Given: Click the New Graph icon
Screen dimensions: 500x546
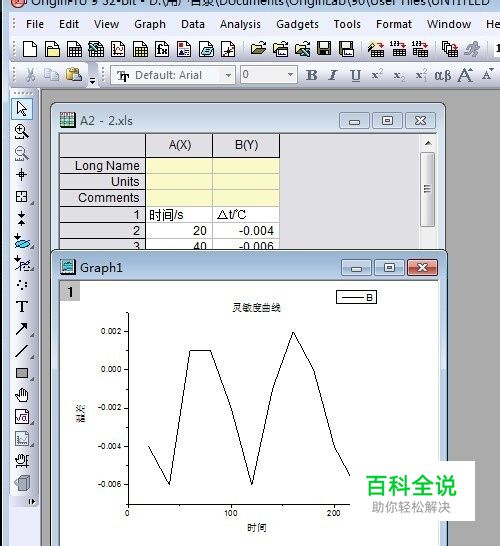Looking at the screenshot, I should coord(118,49).
